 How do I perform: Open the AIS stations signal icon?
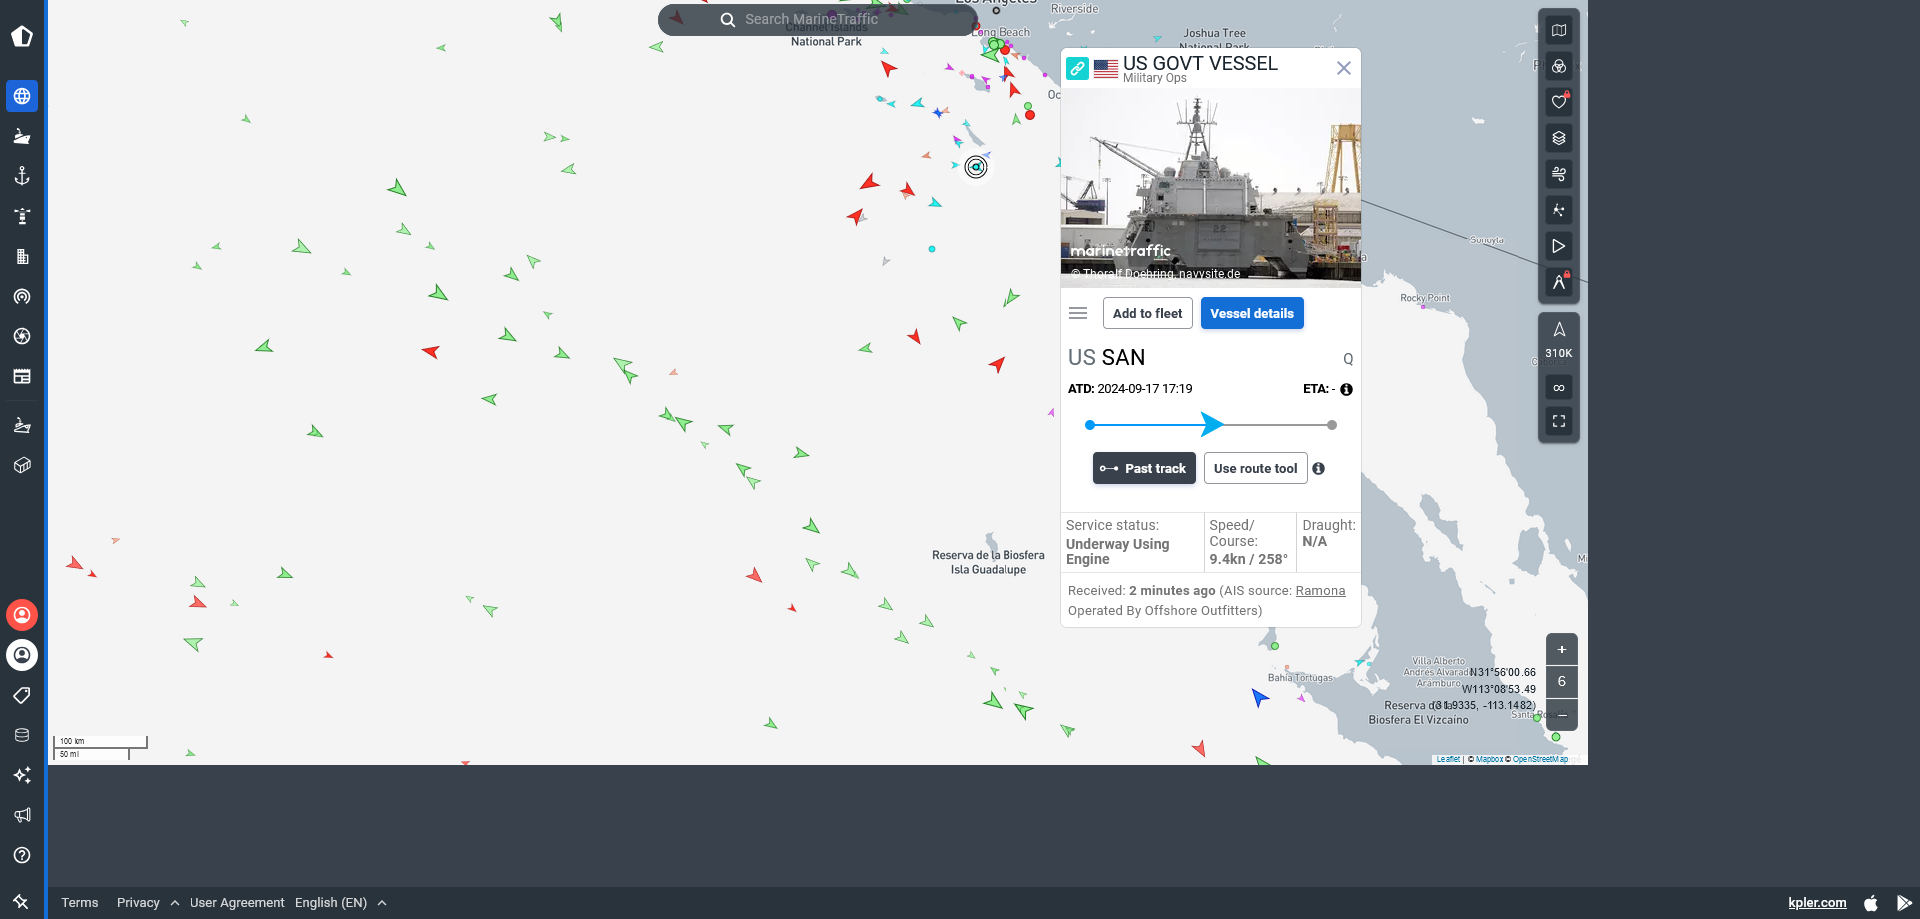coord(22,296)
